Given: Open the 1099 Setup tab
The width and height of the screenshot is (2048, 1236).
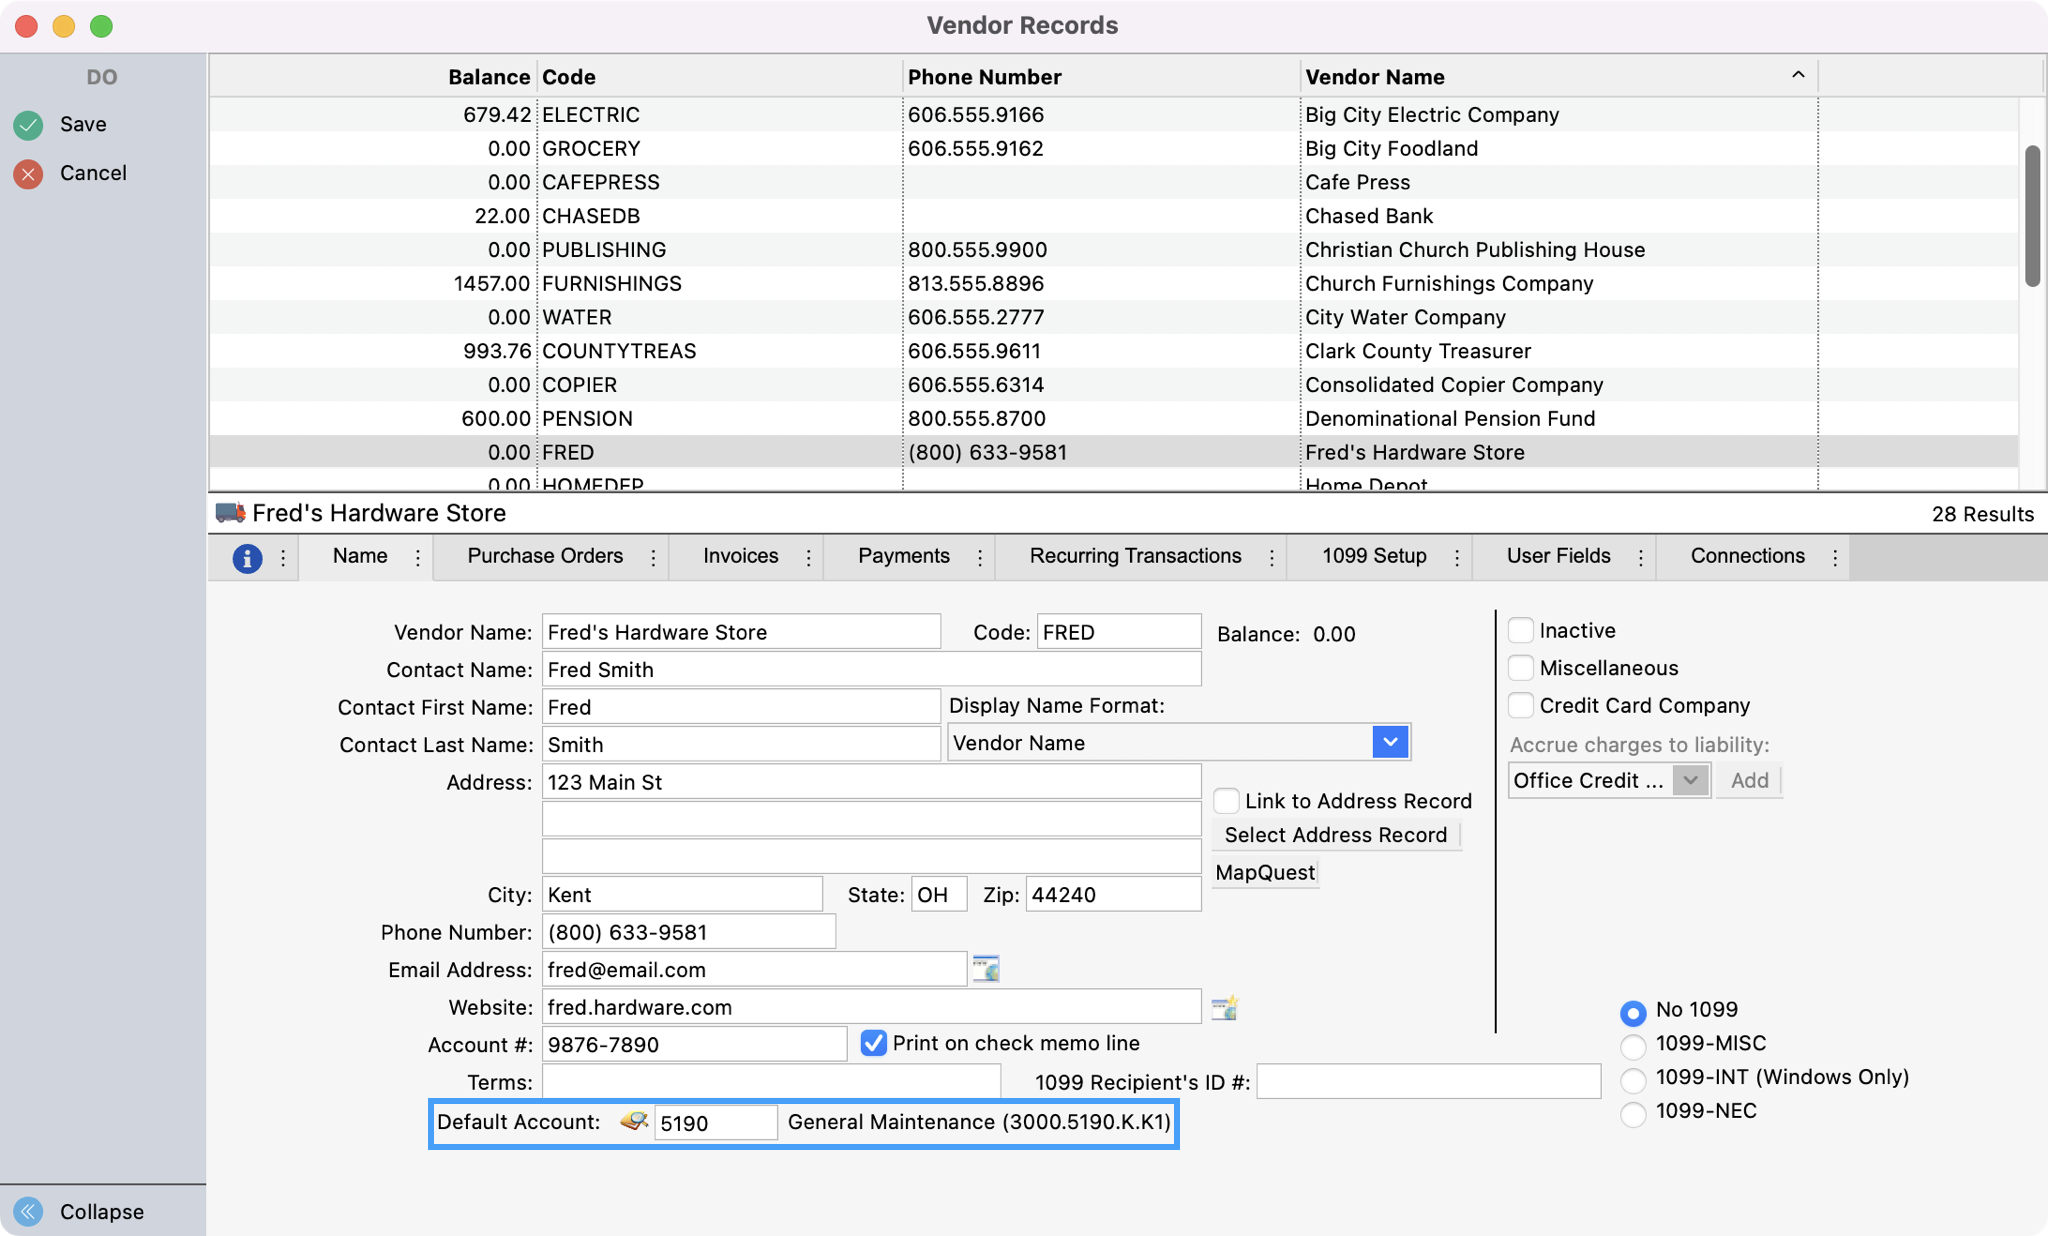Looking at the screenshot, I should (1374, 557).
